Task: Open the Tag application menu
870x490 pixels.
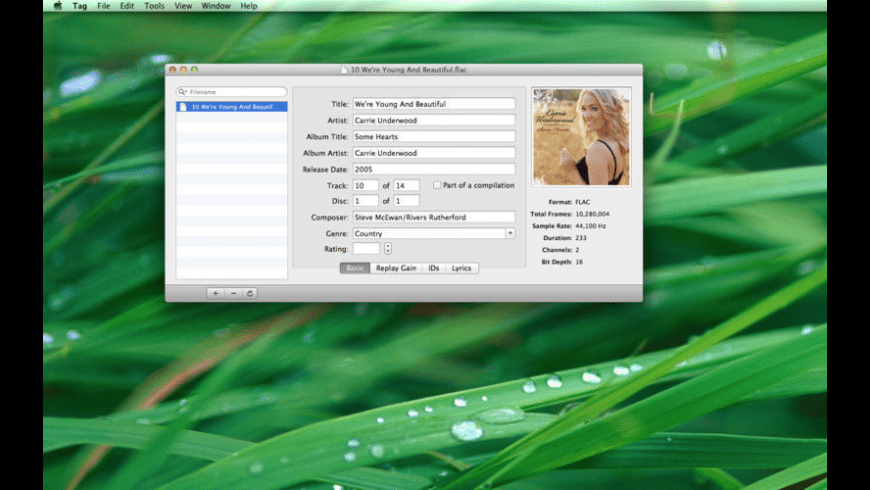Action: (x=79, y=6)
